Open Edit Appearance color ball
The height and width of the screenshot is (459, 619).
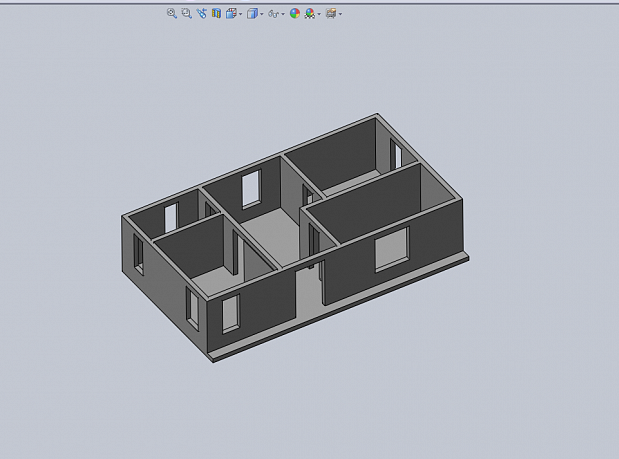(x=295, y=14)
